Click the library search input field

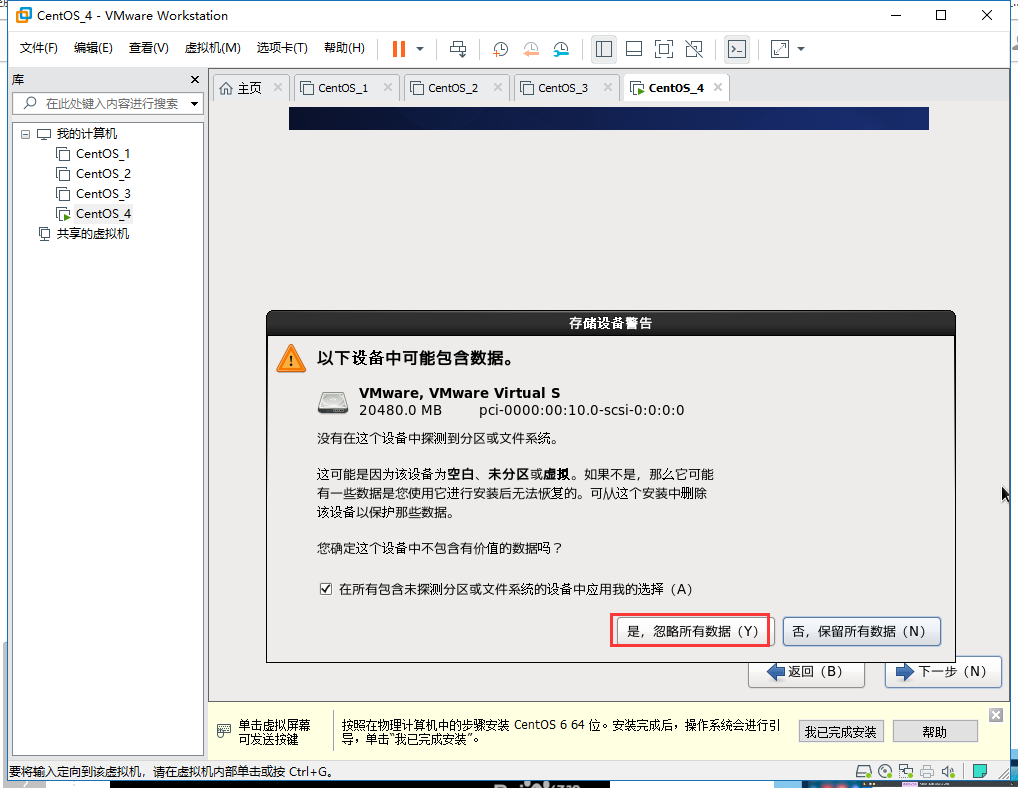point(107,104)
